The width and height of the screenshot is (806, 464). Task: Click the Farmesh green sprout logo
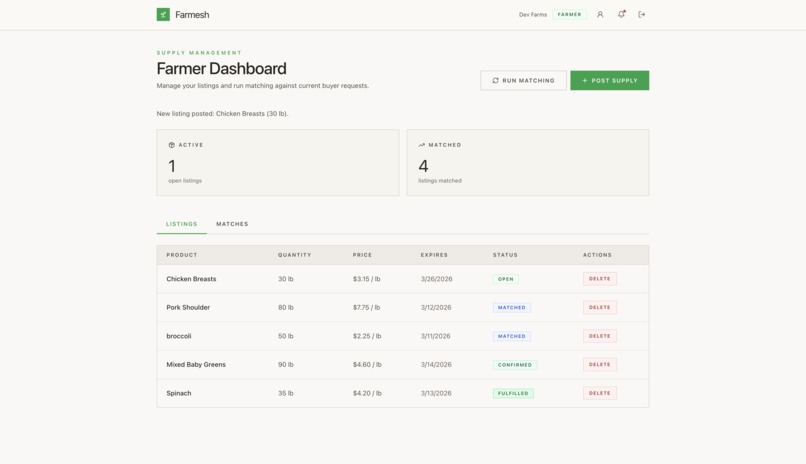163,14
